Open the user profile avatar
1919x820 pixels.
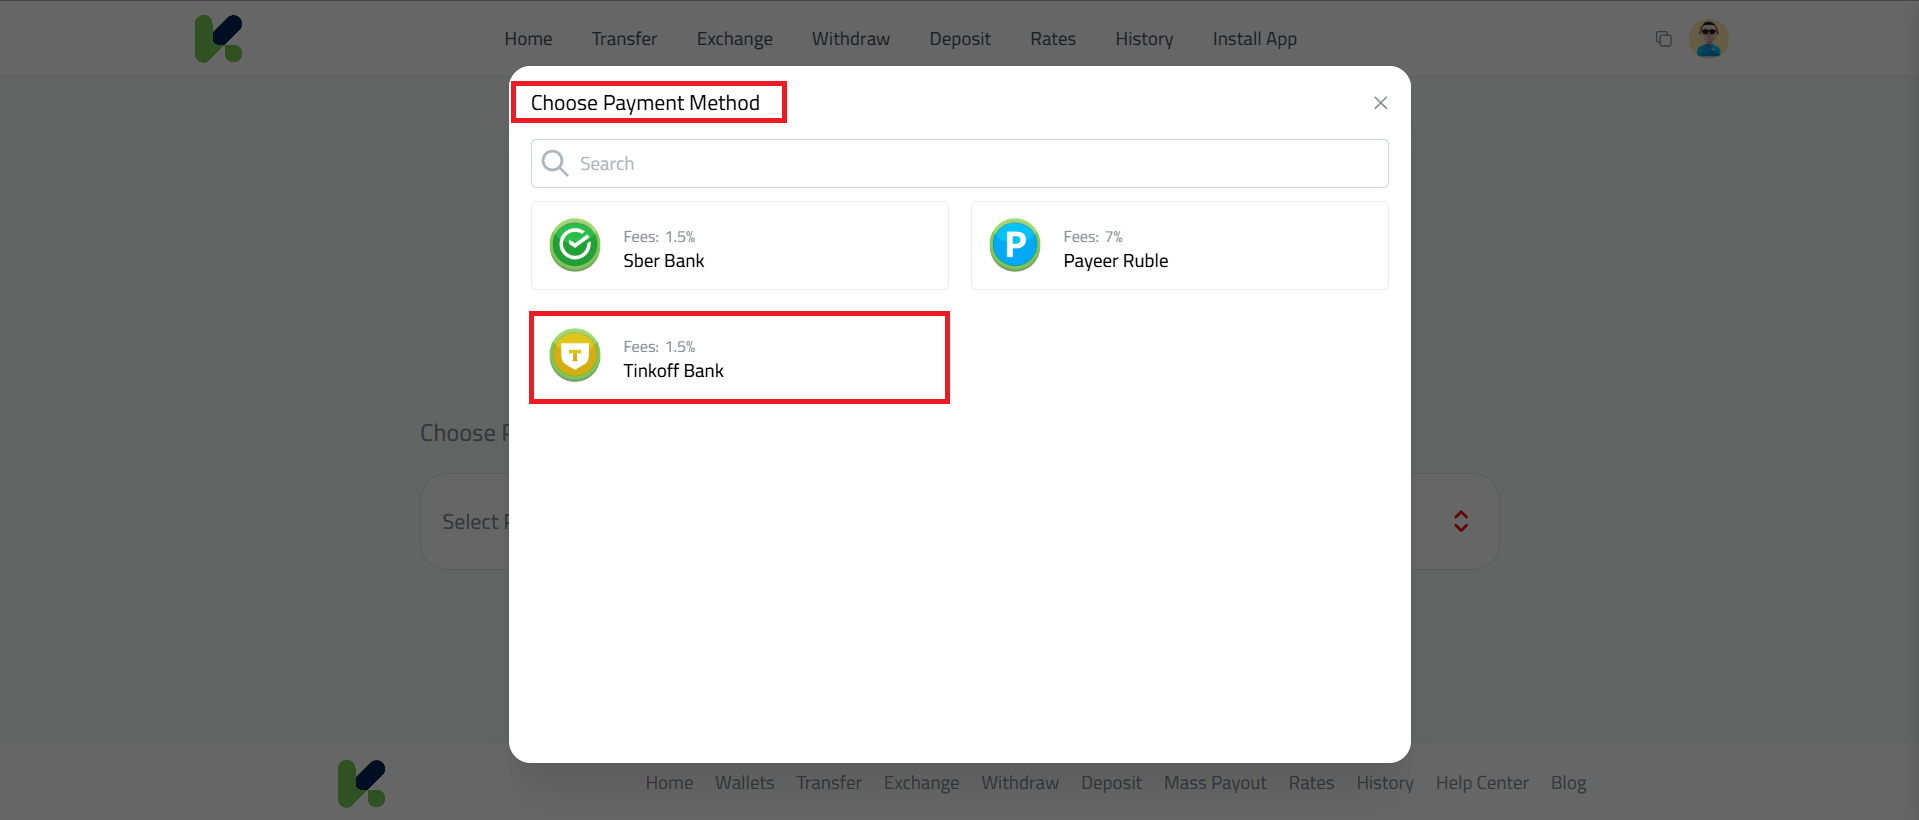coord(1708,39)
